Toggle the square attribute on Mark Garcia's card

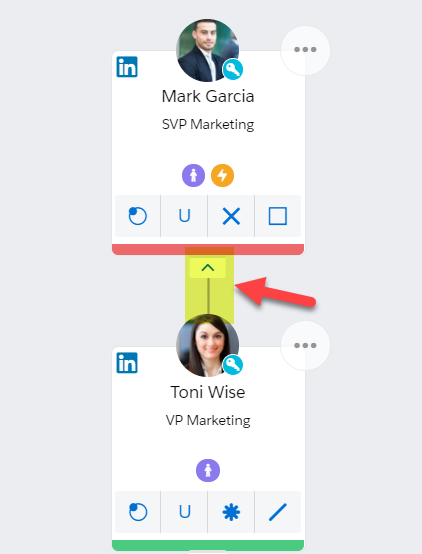point(278,216)
